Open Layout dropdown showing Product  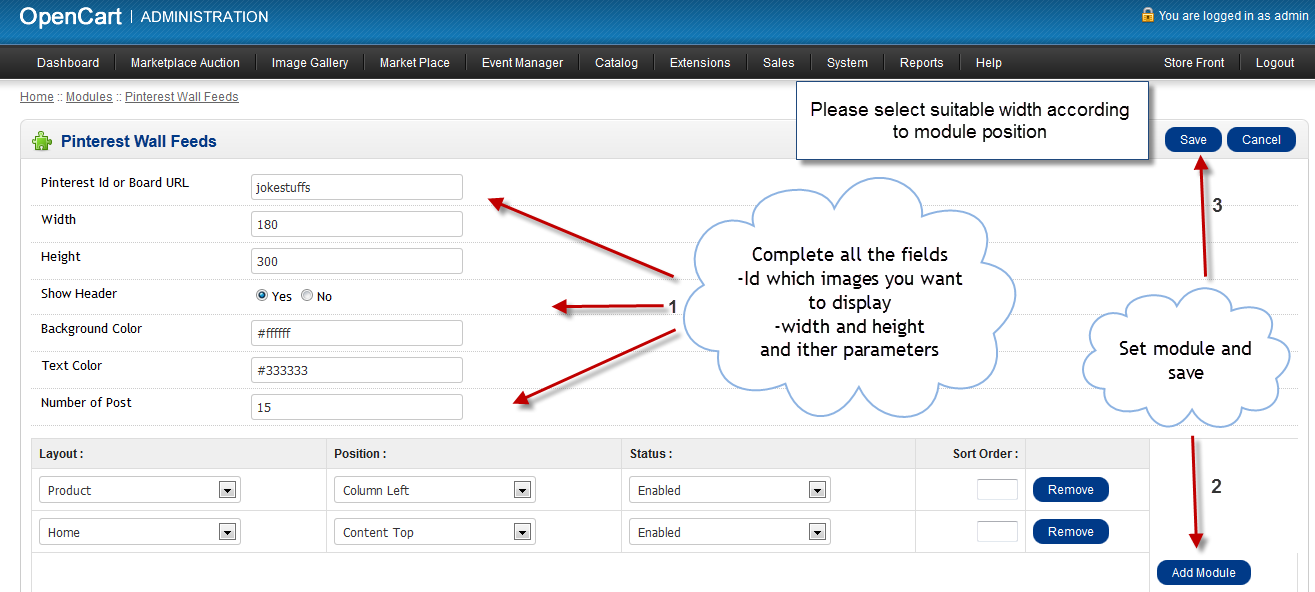pyautogui.click(x=140, y=490)
